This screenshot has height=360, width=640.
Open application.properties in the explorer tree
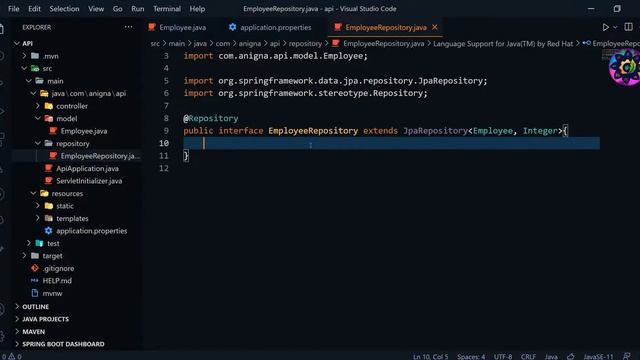click(x=91, y=231)
